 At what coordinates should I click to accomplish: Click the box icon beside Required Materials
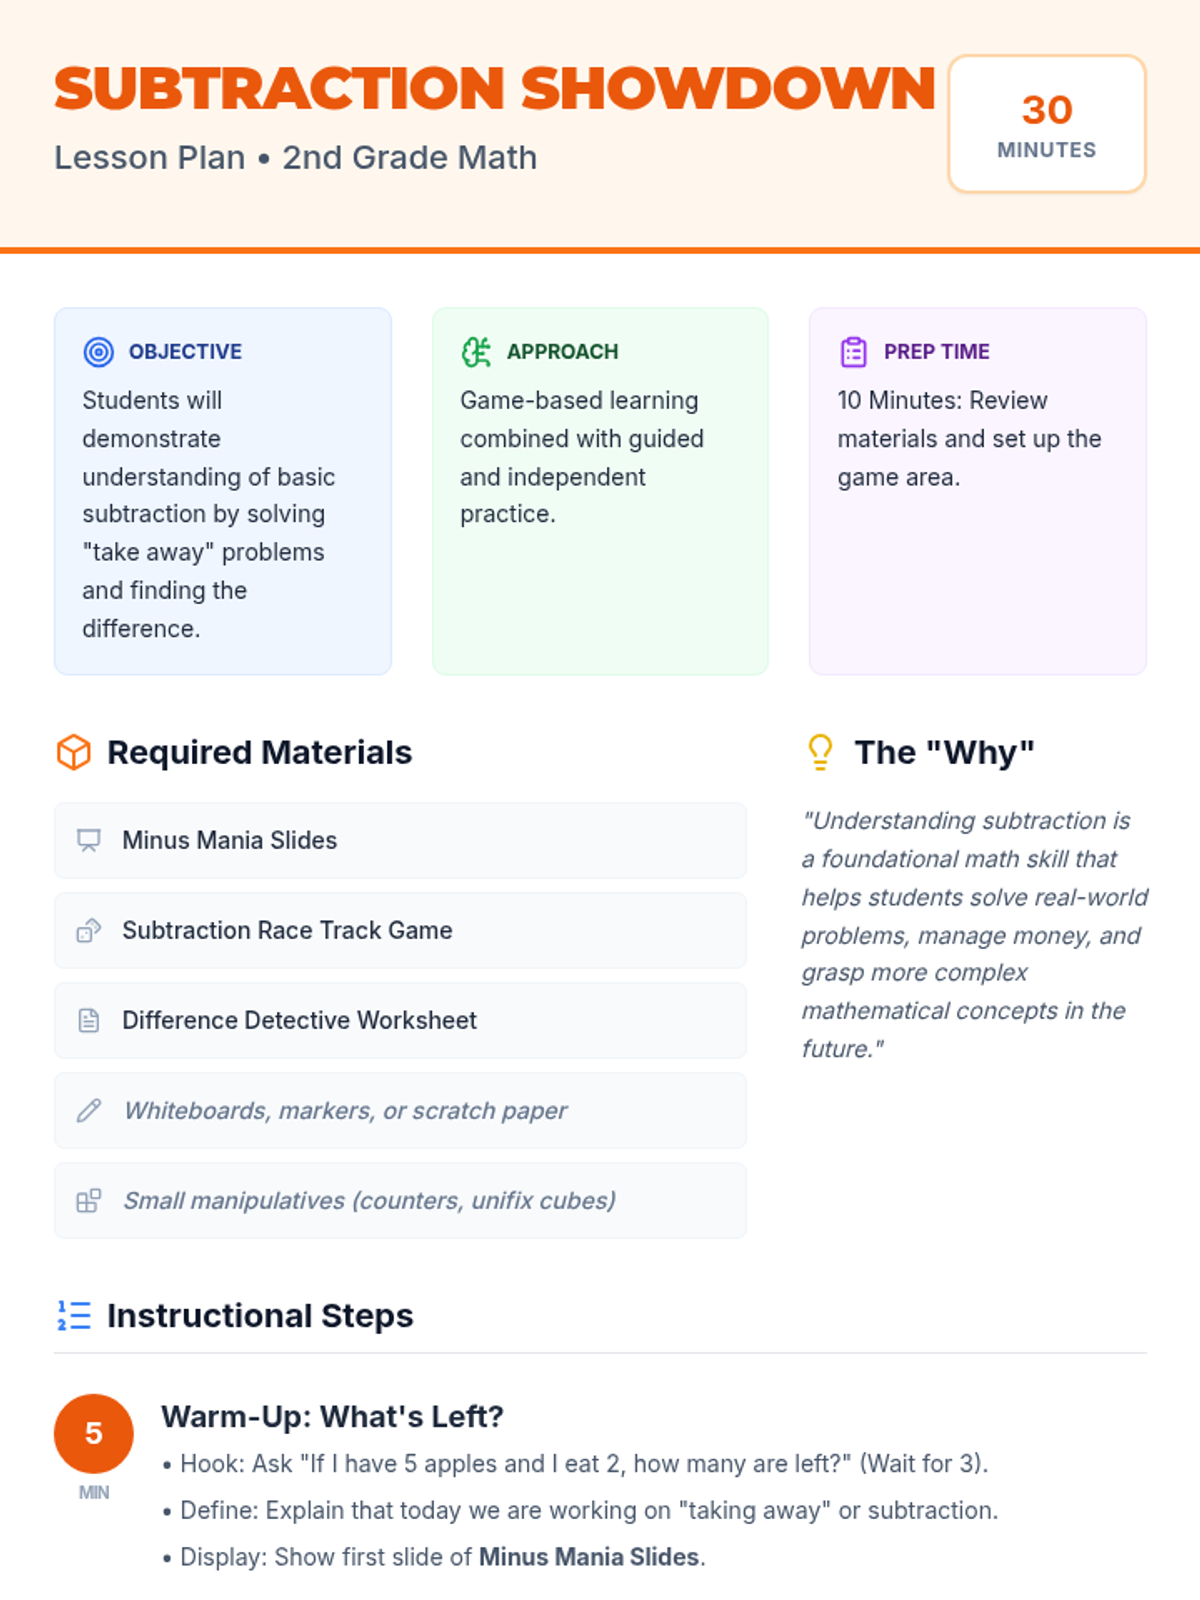point(74,752)
